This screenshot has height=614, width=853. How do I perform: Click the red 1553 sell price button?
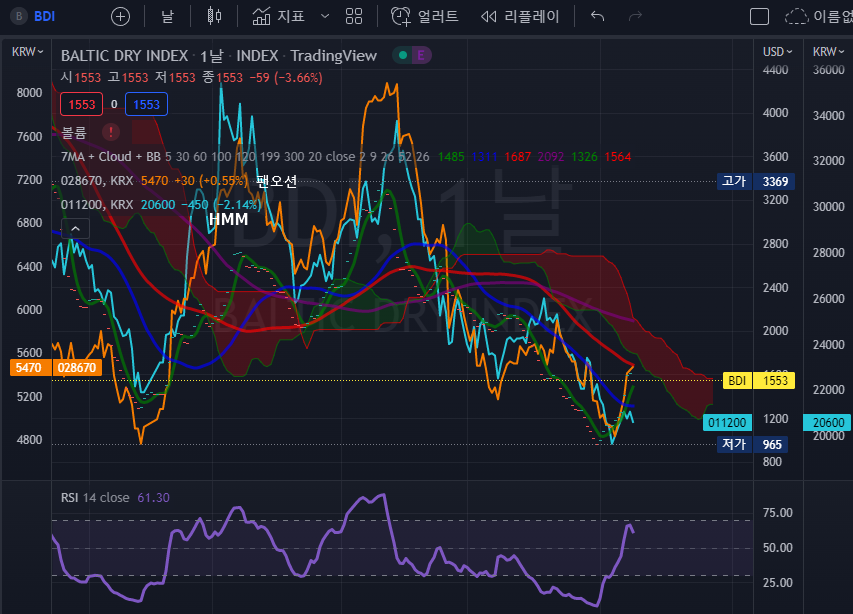(82, 104)
